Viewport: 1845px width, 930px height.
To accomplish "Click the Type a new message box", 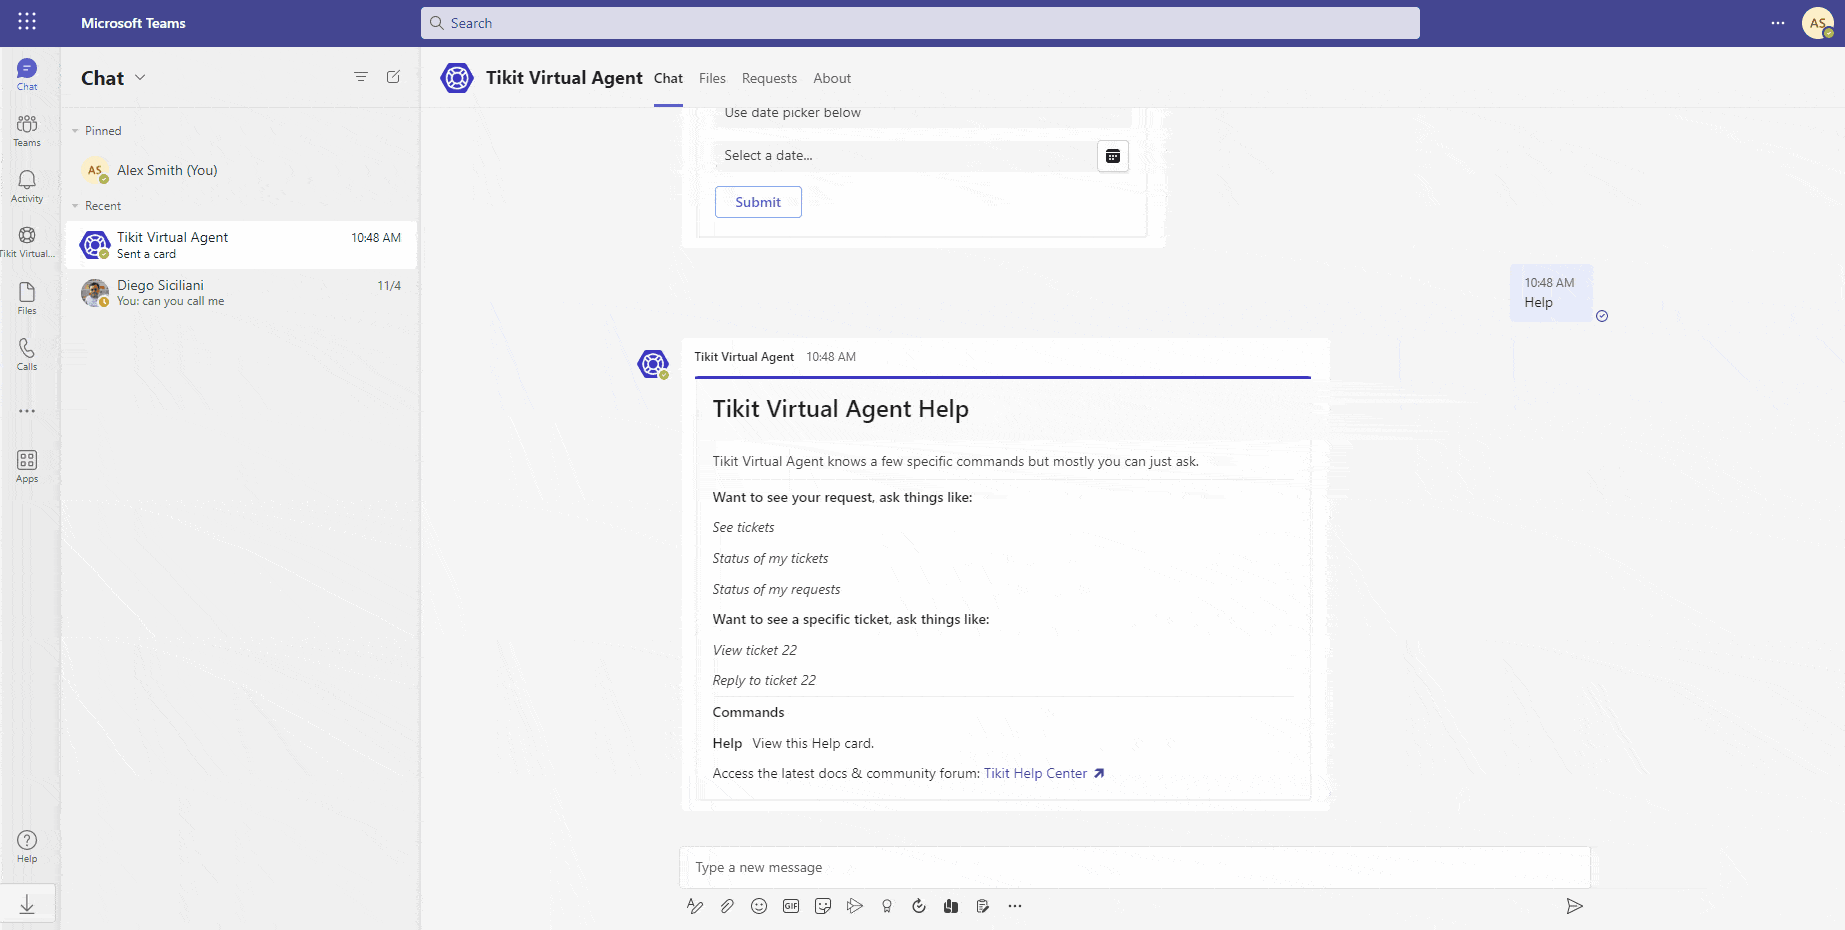I will coord(1135,867).
